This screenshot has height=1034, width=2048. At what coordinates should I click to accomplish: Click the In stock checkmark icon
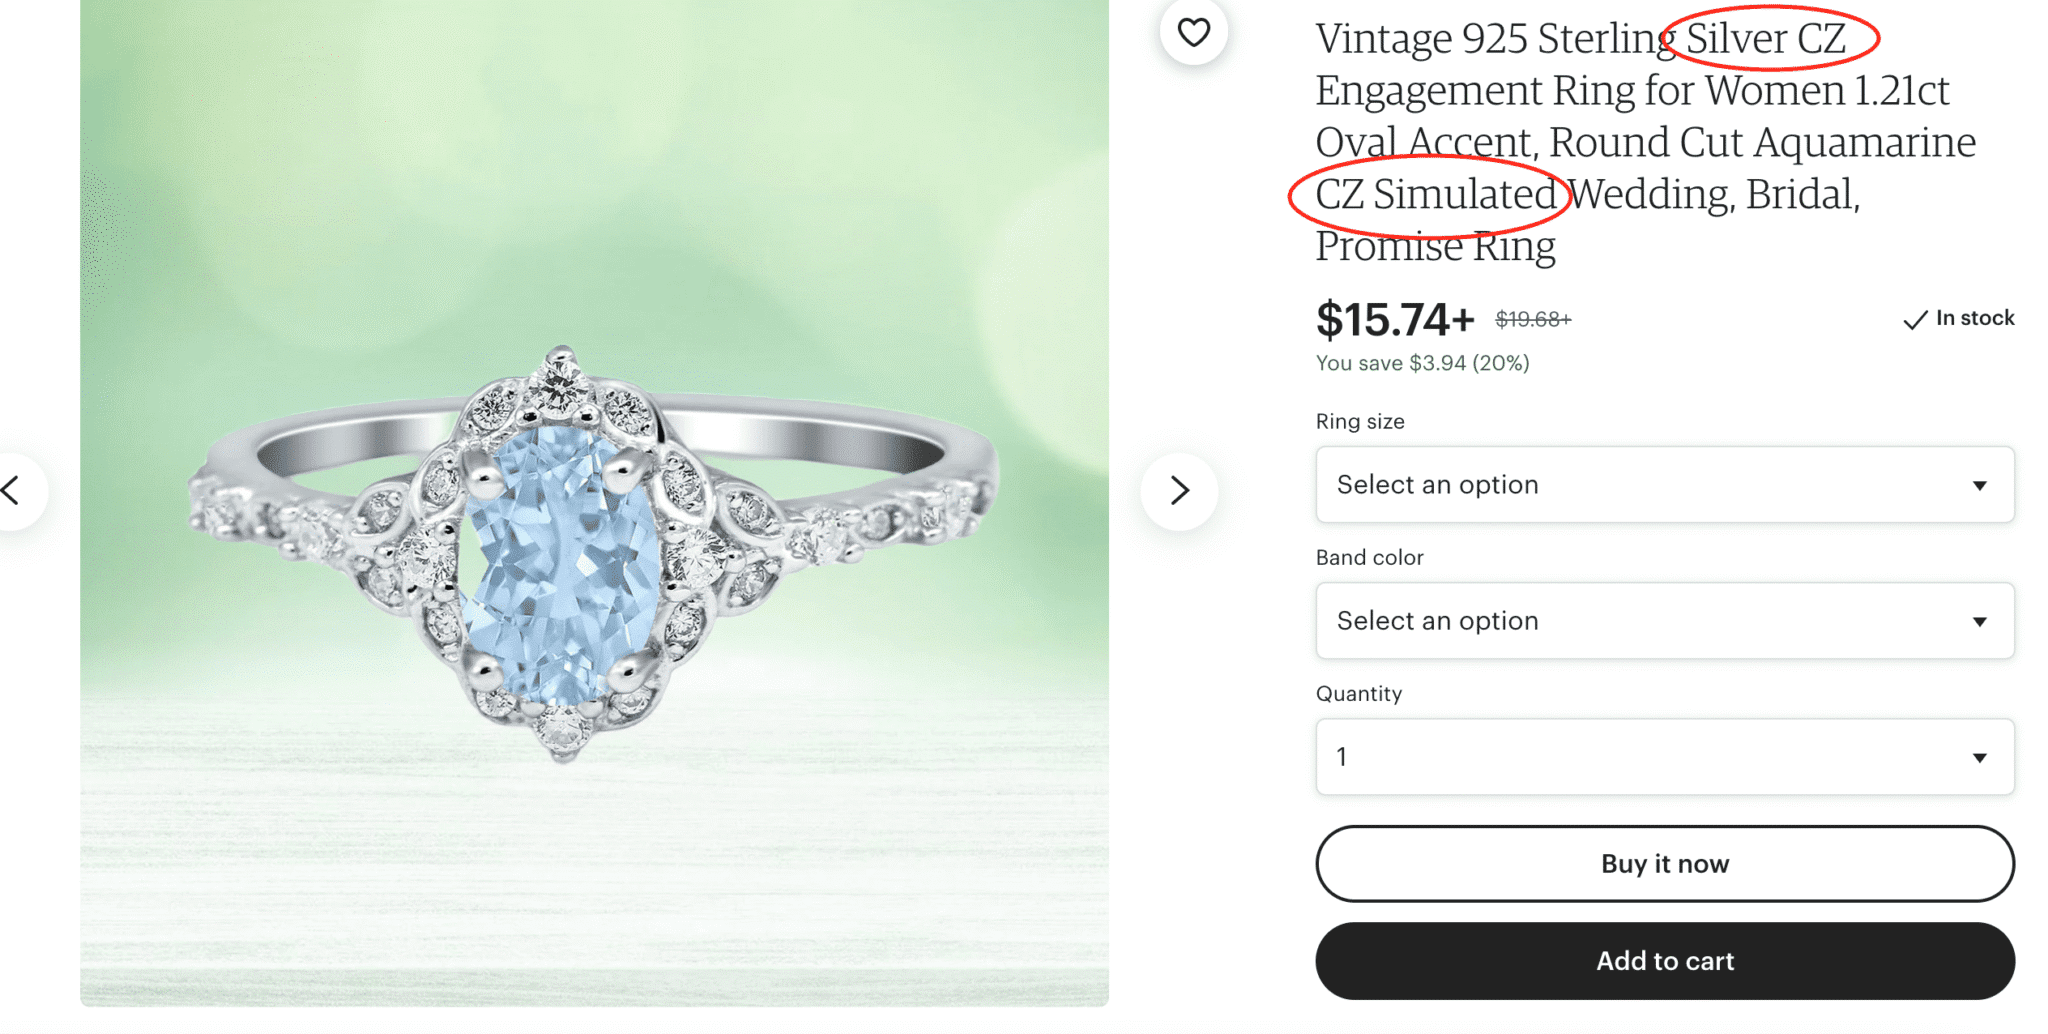point(1914,319)
